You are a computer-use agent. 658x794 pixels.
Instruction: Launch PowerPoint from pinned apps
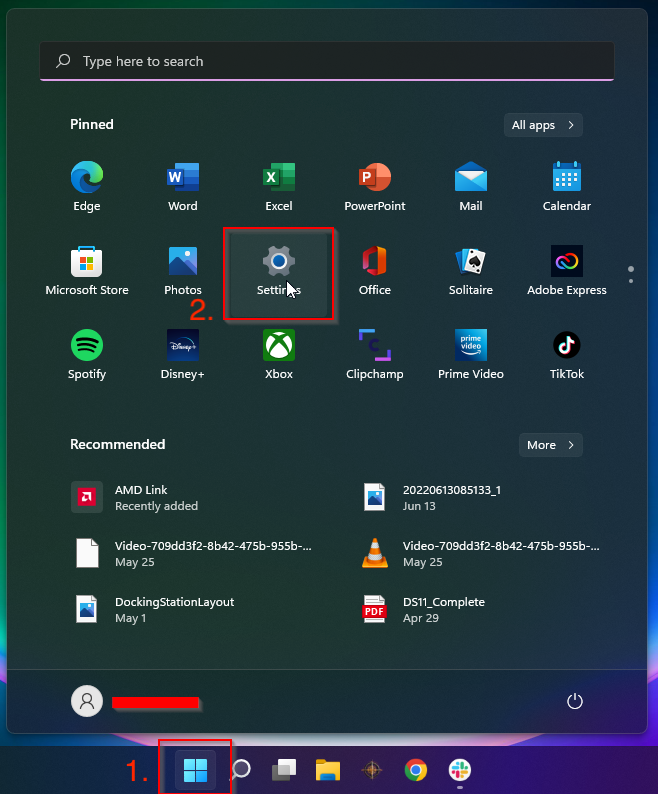tap(375, 186)
